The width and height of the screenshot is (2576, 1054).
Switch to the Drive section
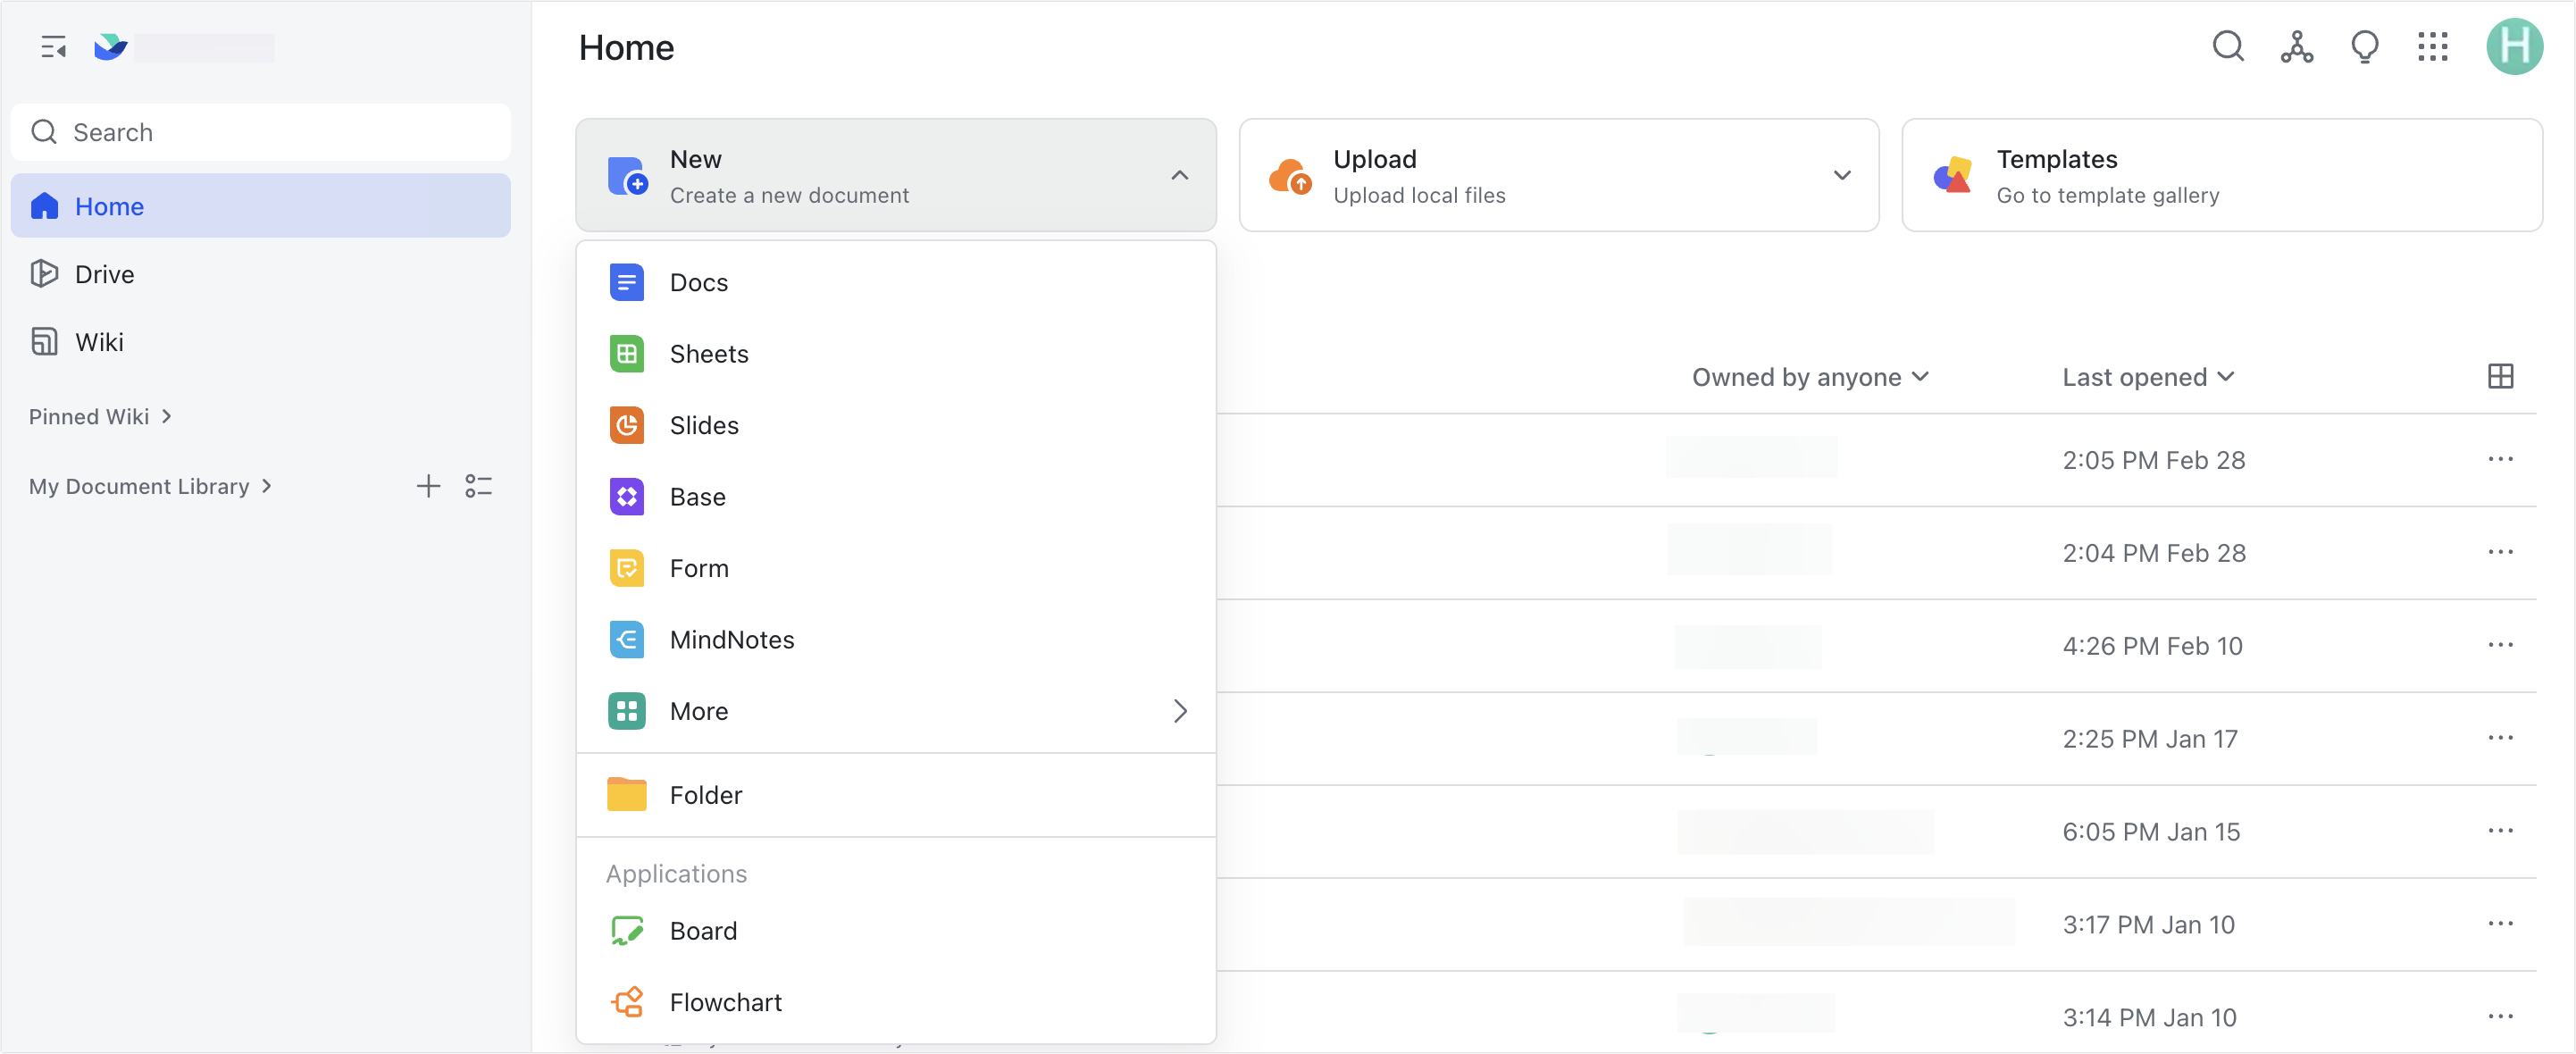(x=103, y=273)
